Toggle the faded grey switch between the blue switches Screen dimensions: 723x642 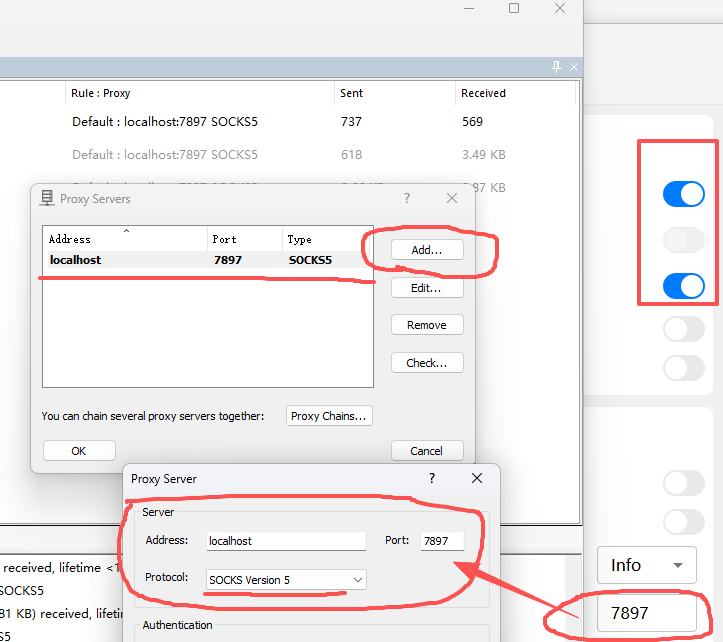tap(684, 240)
